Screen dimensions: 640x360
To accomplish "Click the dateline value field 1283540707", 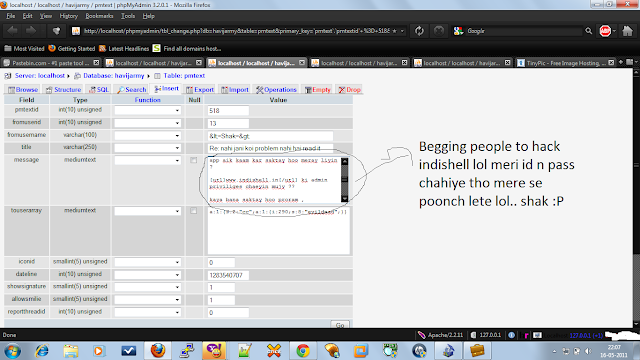I will click(x=228, y=275).
